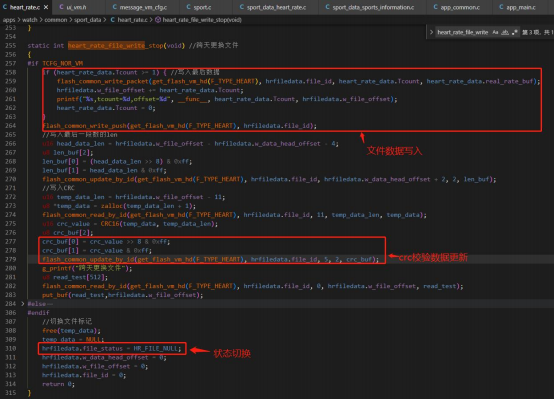The height and width of the screenshot is (399, 554).
Task: Click the common breadcrumb segment
Action: [x=55, y=20]
